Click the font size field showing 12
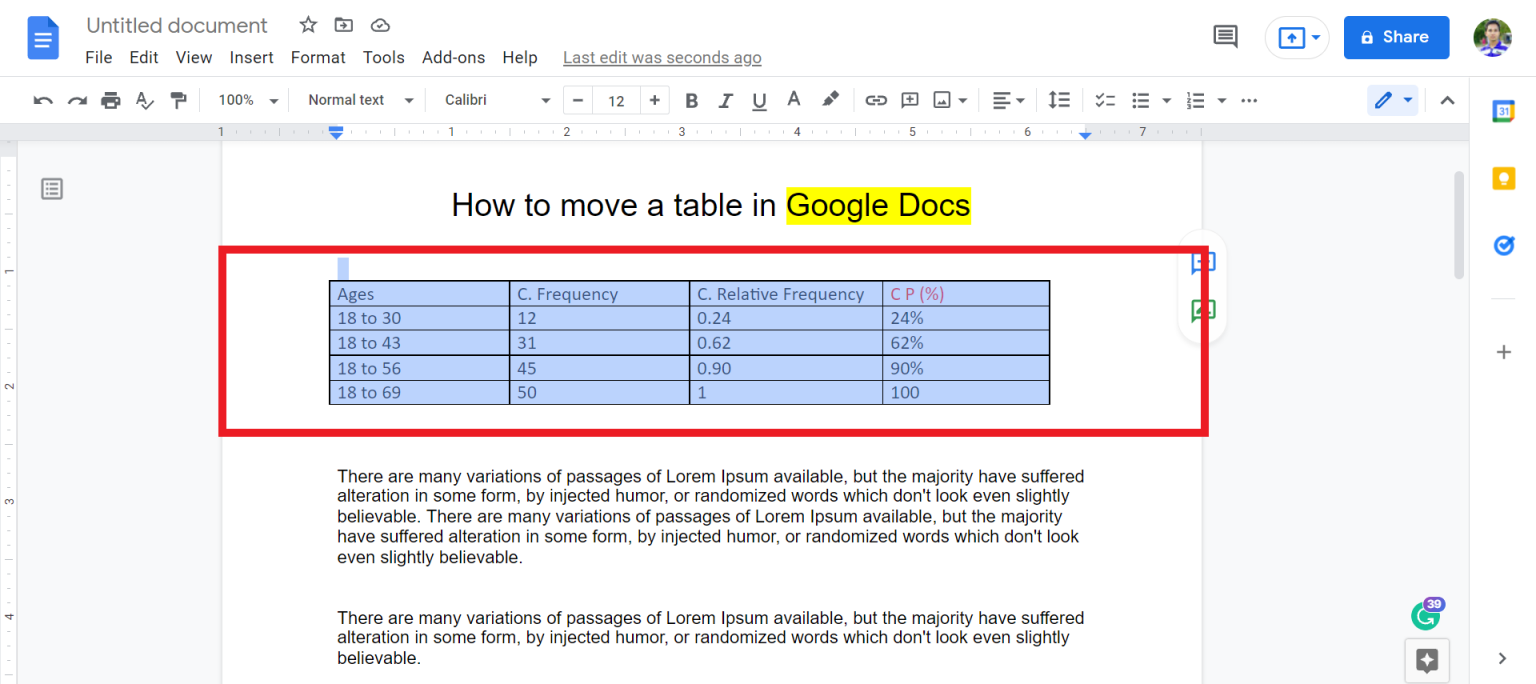 coord(616,100)
